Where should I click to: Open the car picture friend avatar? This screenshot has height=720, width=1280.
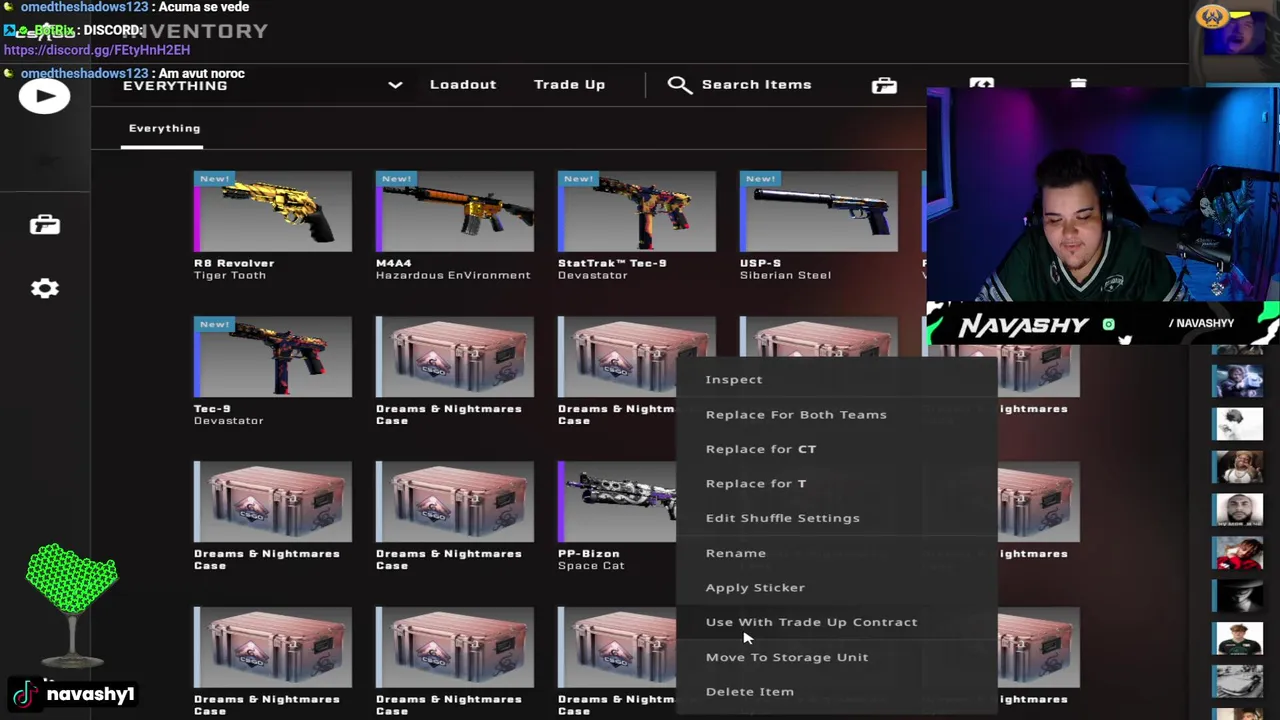pos(1238,682)
